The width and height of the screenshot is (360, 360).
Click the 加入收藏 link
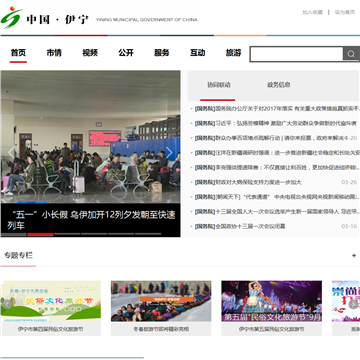click(x=313, y=12)
